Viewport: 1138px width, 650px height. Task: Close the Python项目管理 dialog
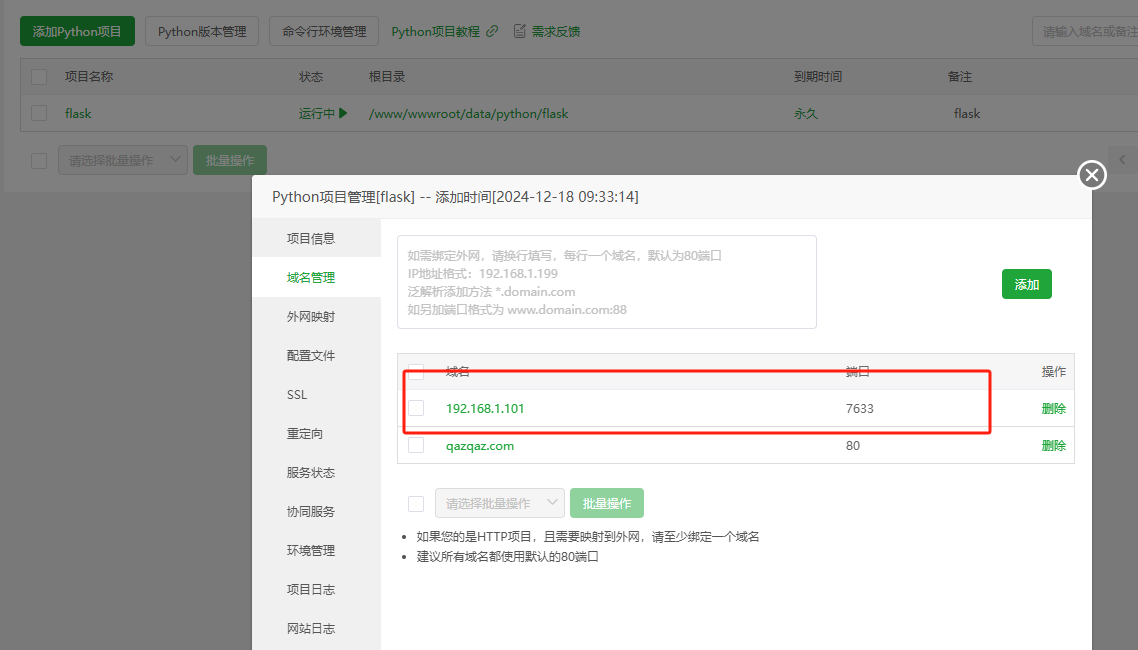click(1092, 175)
